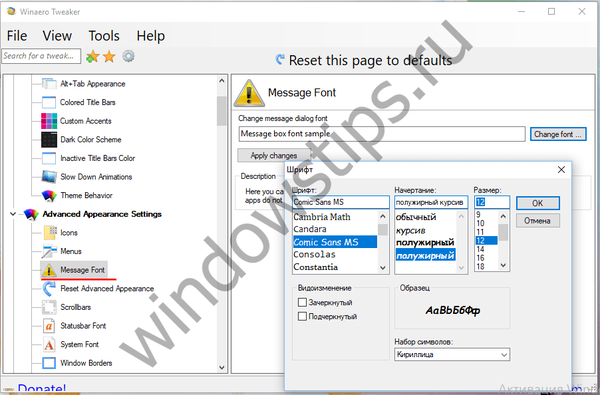Click the Dark Color Scheme icon
The height and width of the screenshot is (395, 600).
49,140
